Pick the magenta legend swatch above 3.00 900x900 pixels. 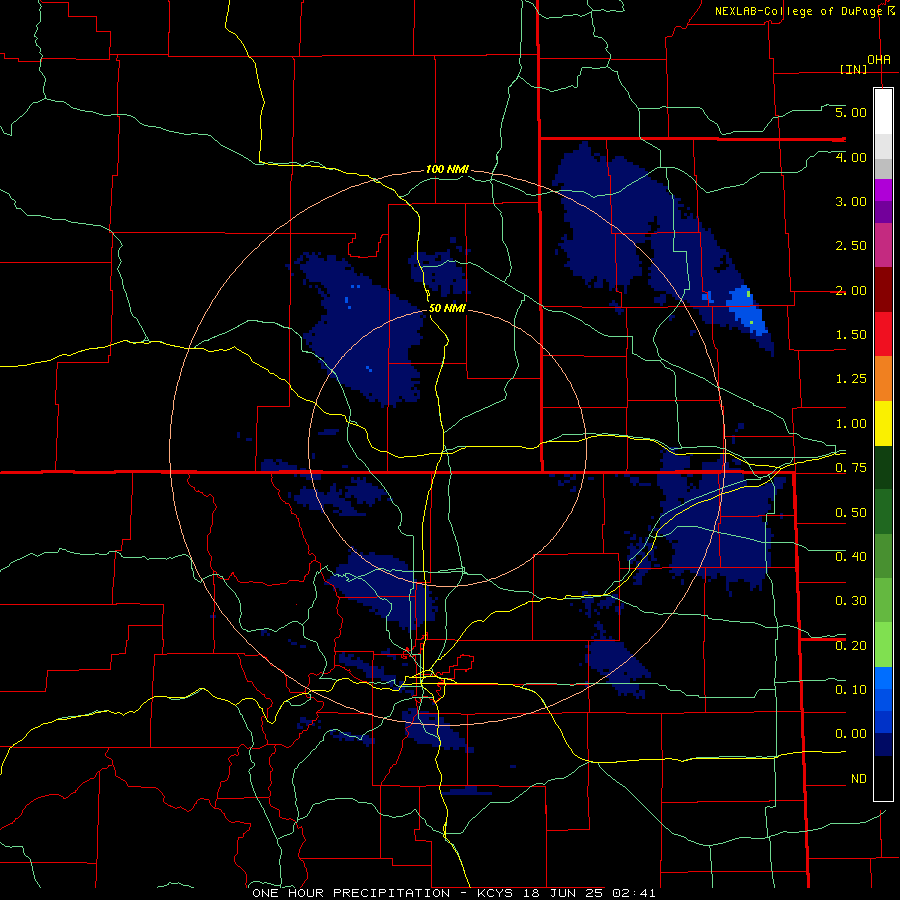point(883,190)
